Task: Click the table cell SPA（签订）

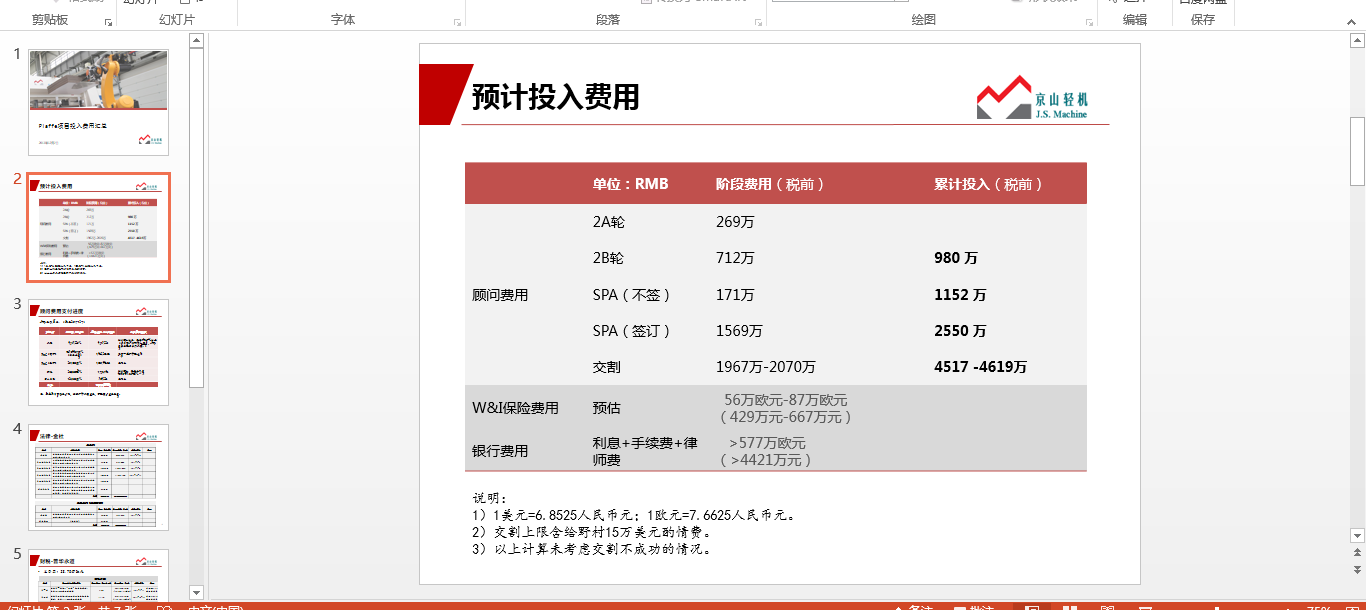Action: tap(635, 331)
